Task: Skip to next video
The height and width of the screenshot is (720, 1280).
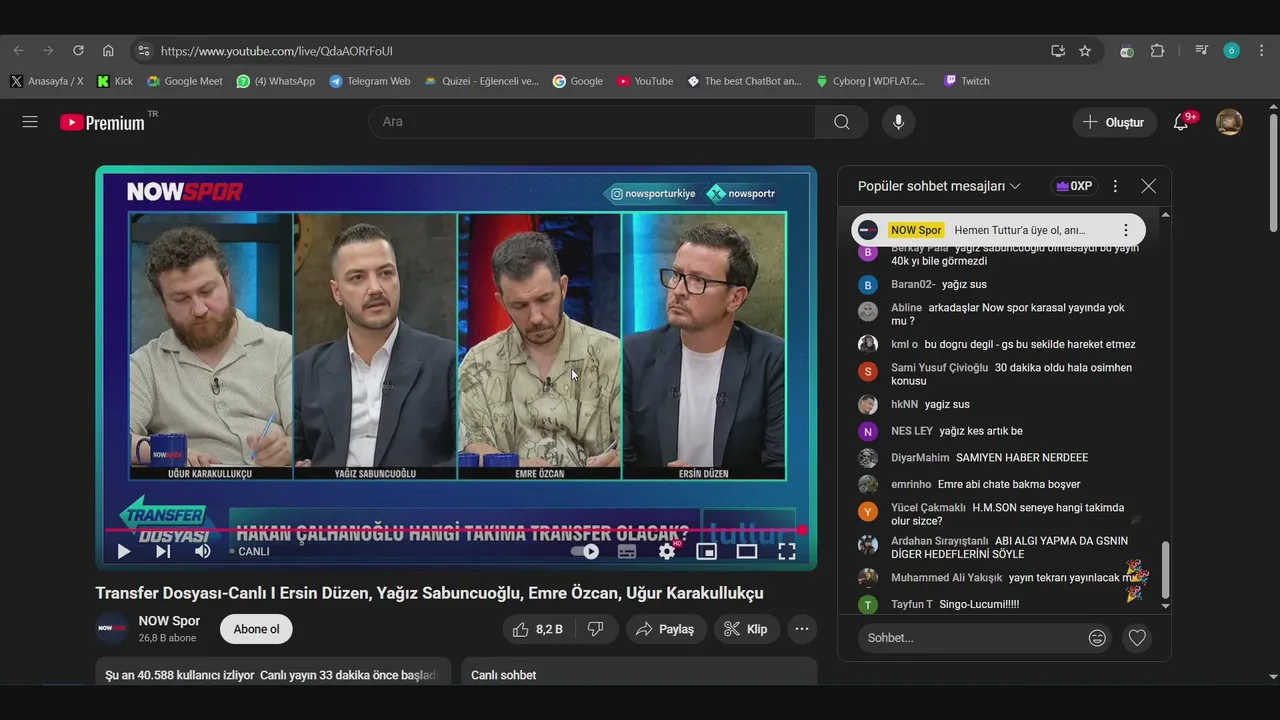Action: (x=163, y=551)
